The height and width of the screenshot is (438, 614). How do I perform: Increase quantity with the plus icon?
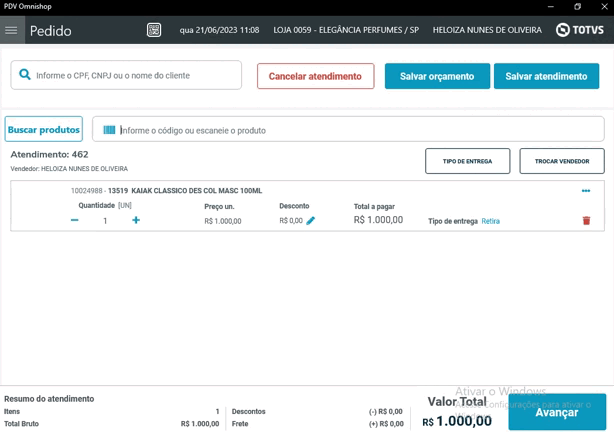(x=136, y=220)
